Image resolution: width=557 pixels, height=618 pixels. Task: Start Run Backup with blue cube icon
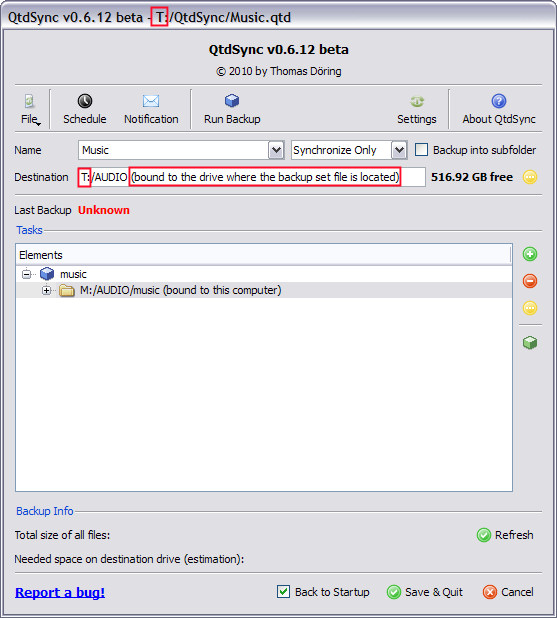point(232,101)
